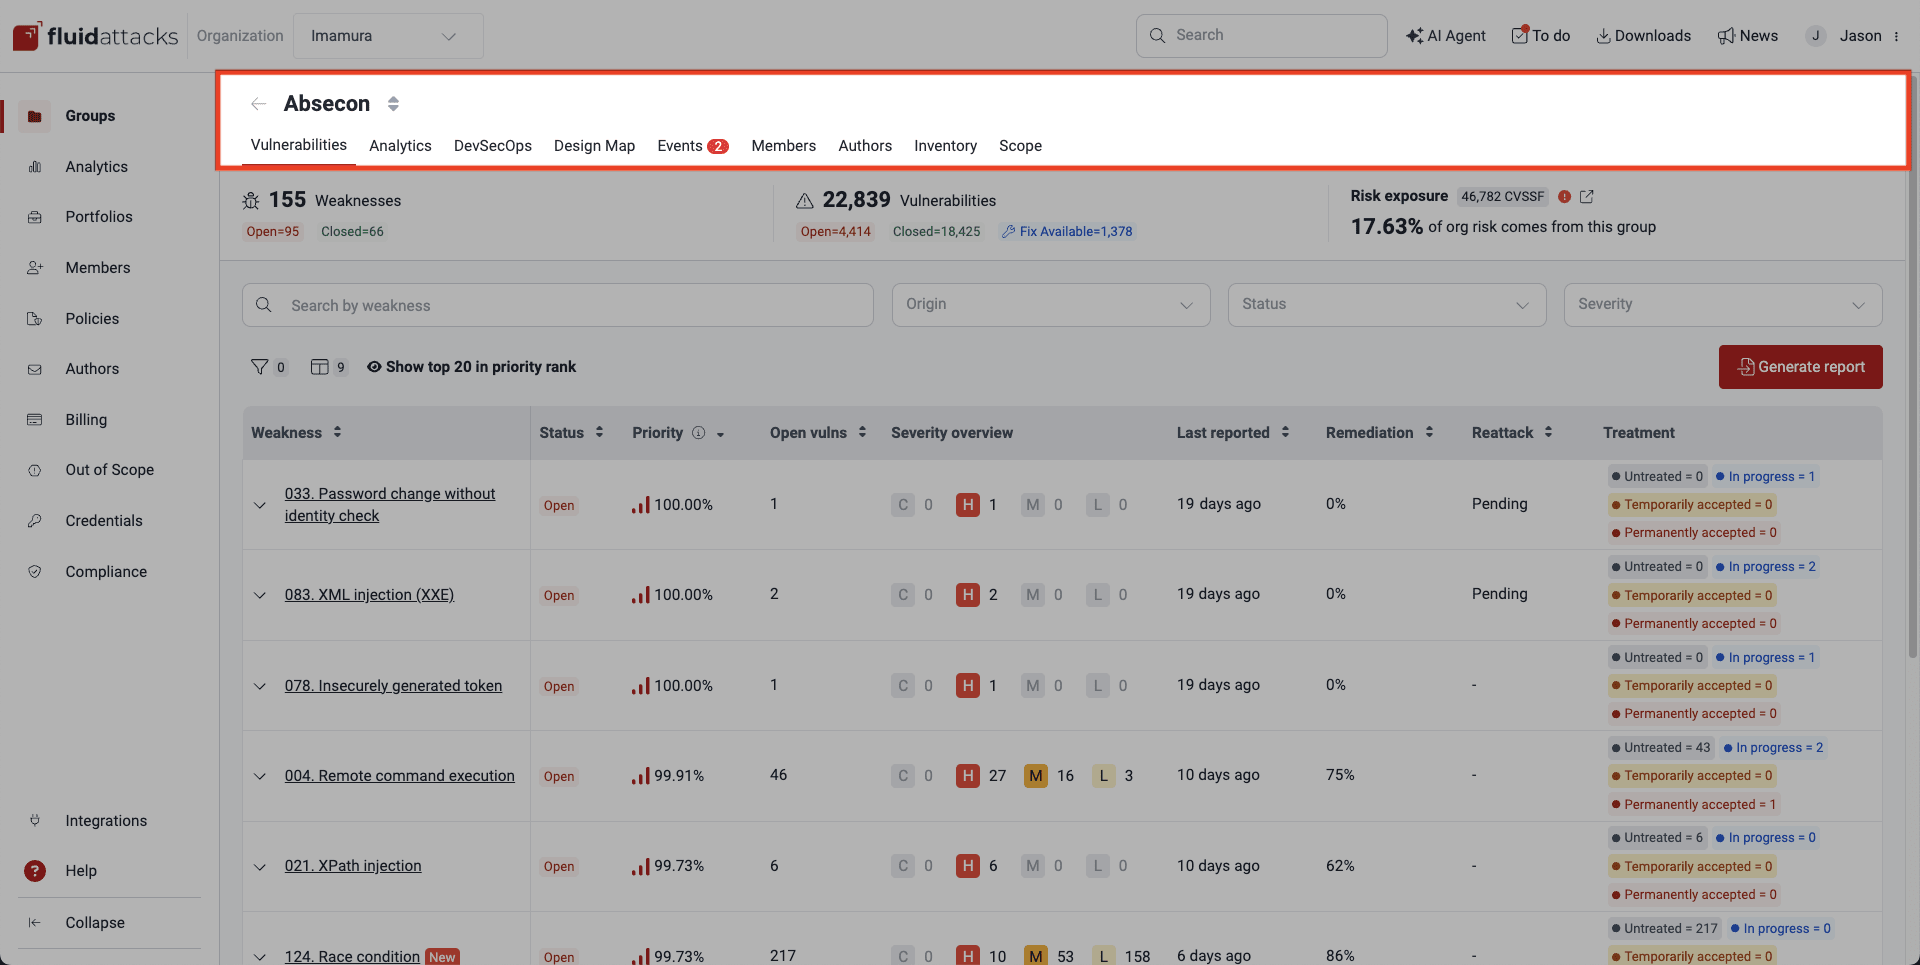This screenshot has width=1920, height=965.
Task: Click the risk exposure external link icon
Action: [1586, 196]
